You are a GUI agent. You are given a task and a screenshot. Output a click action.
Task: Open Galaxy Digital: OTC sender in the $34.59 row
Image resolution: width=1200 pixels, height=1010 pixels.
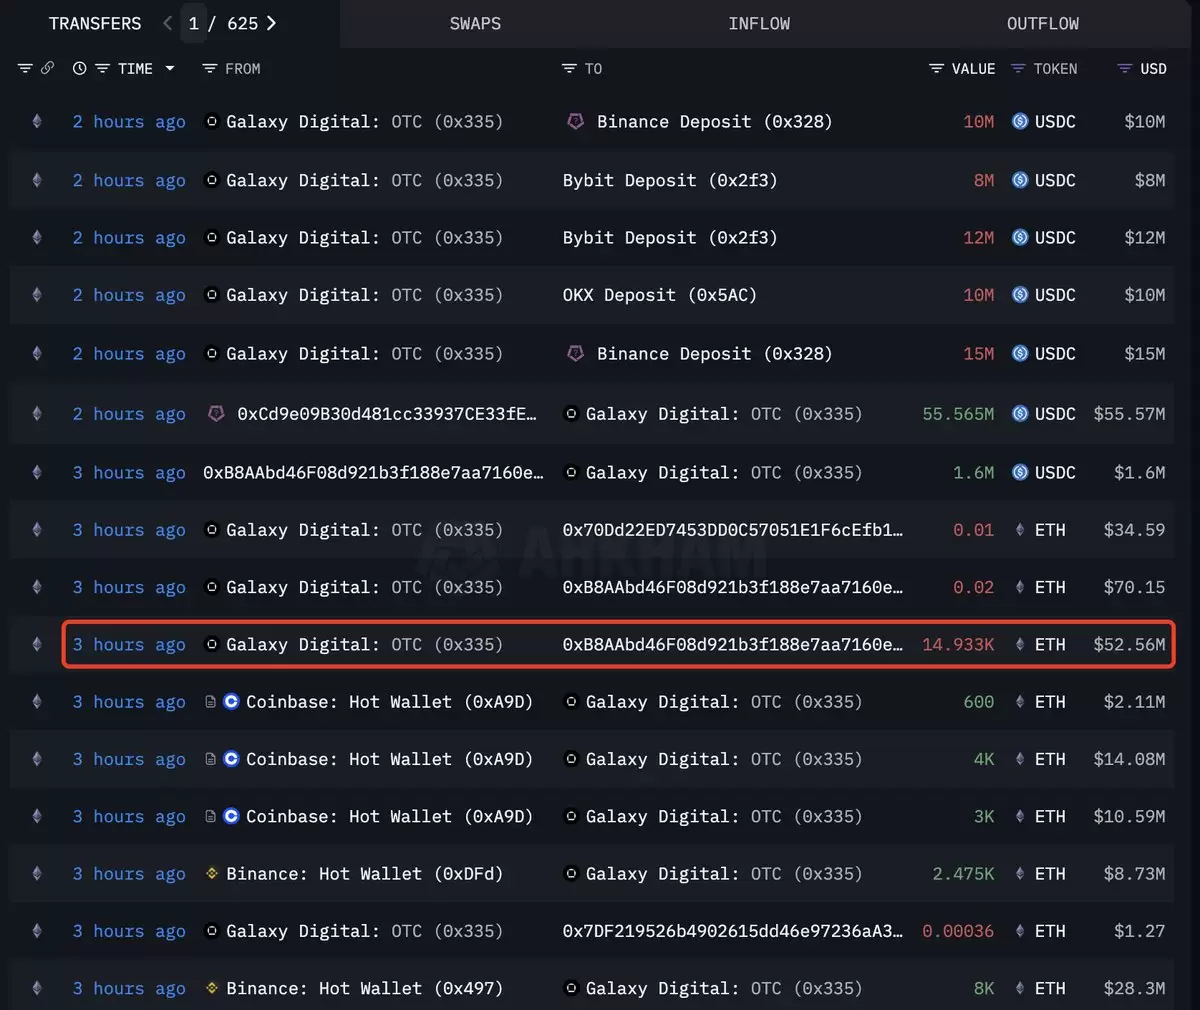364,530
